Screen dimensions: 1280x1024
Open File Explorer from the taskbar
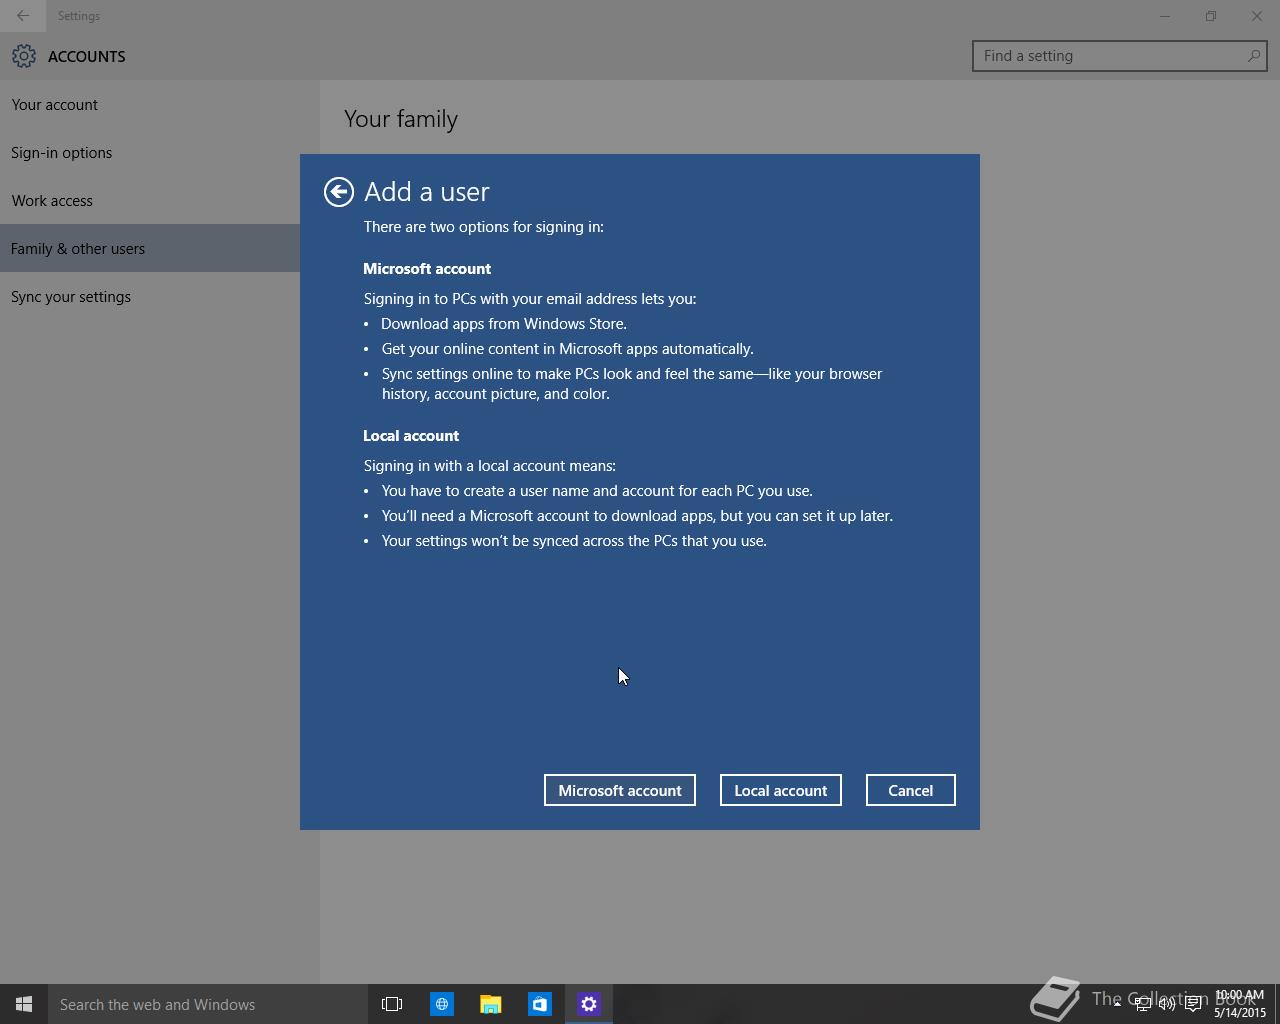click(x=490, y=1004)
